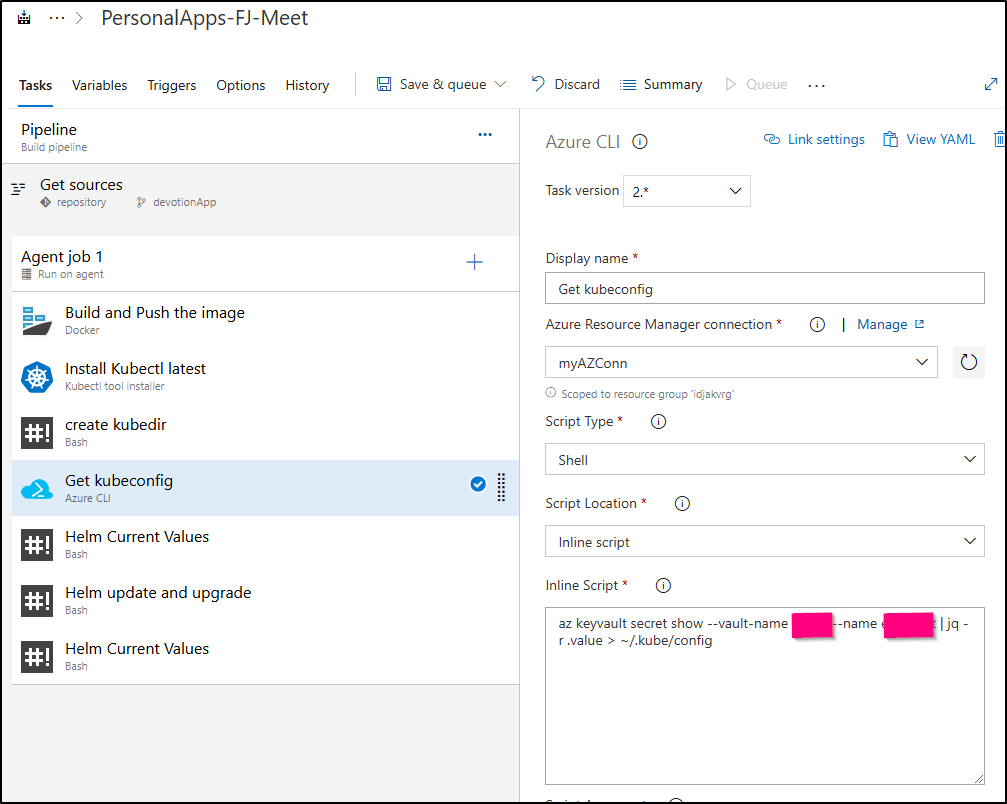Open the pipeline Summary
The height and width of the screenshot is (804, 1007).
pyautogui.click(x=661, y=84)
